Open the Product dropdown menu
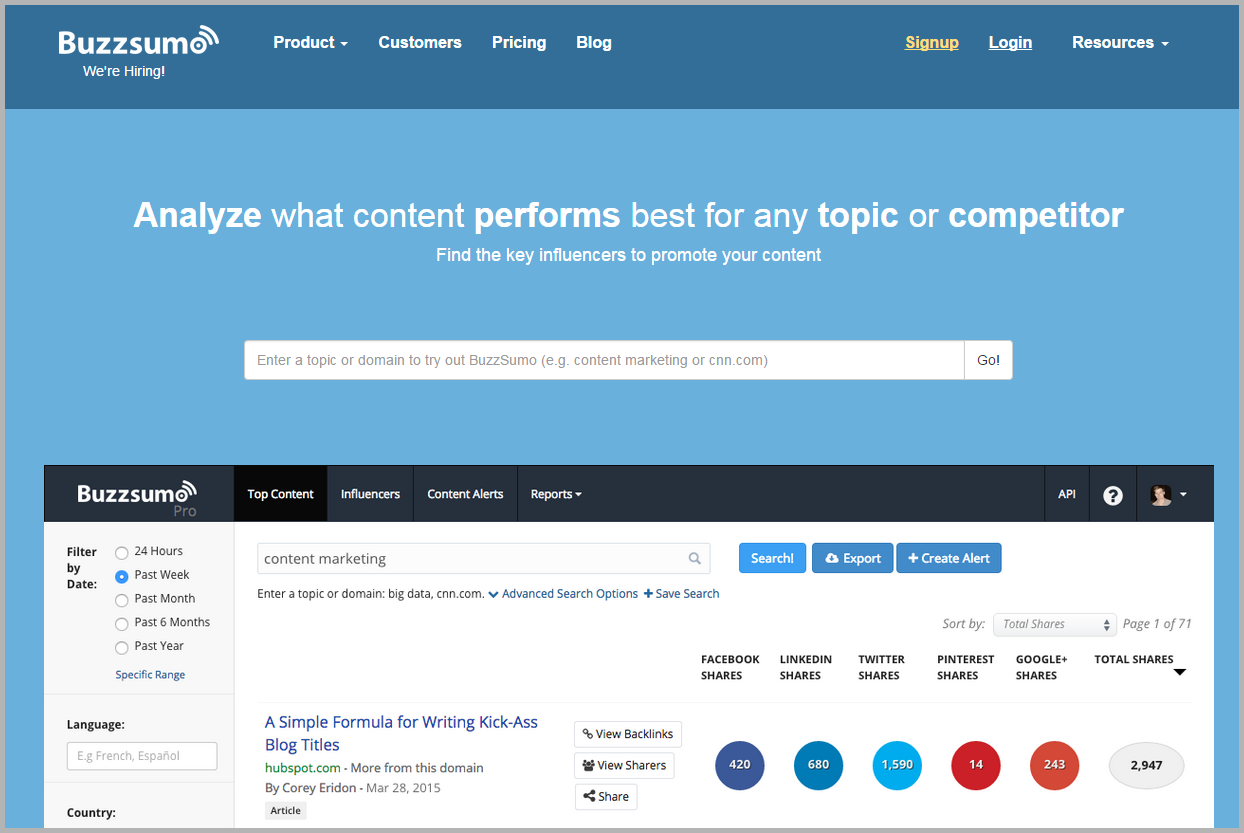This screenshot has width=1244, height=833. click(310, 42)
